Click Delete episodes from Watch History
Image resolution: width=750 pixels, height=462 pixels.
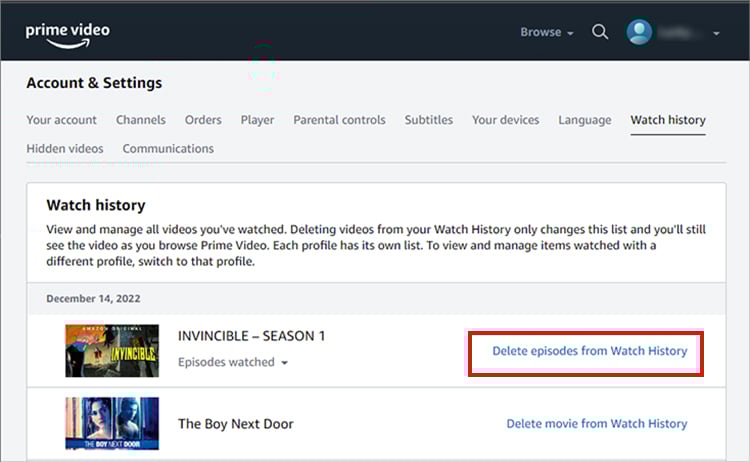590,351
